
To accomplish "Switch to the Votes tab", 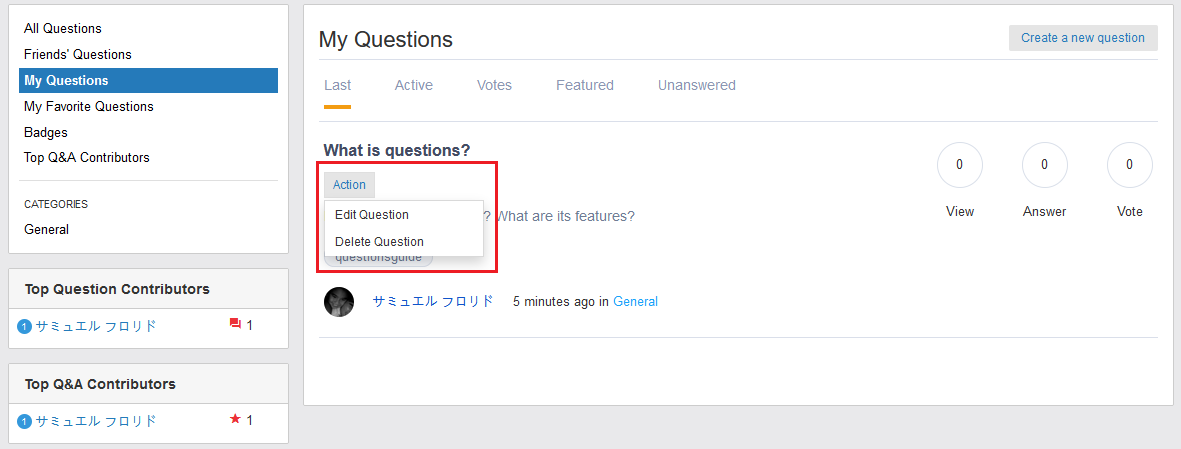I will tap(494, 86).
